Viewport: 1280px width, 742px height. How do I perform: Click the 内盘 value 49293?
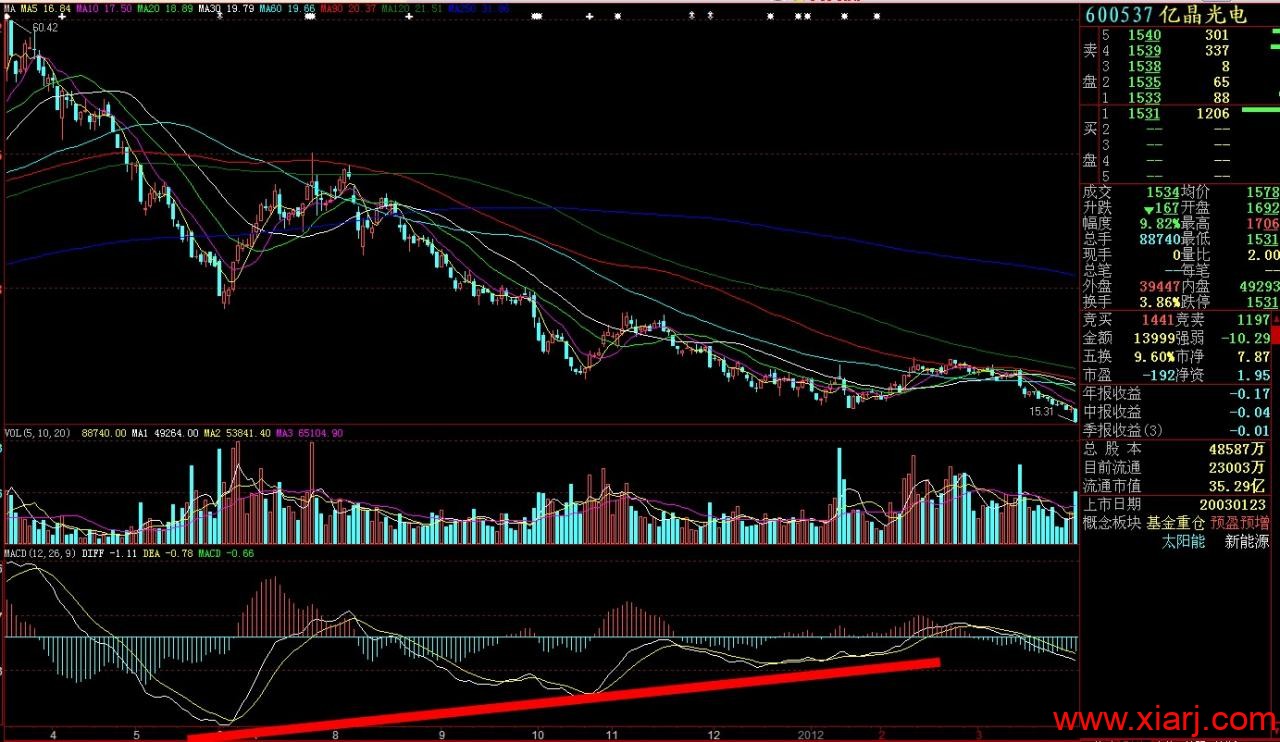[x=1258, y=286]
